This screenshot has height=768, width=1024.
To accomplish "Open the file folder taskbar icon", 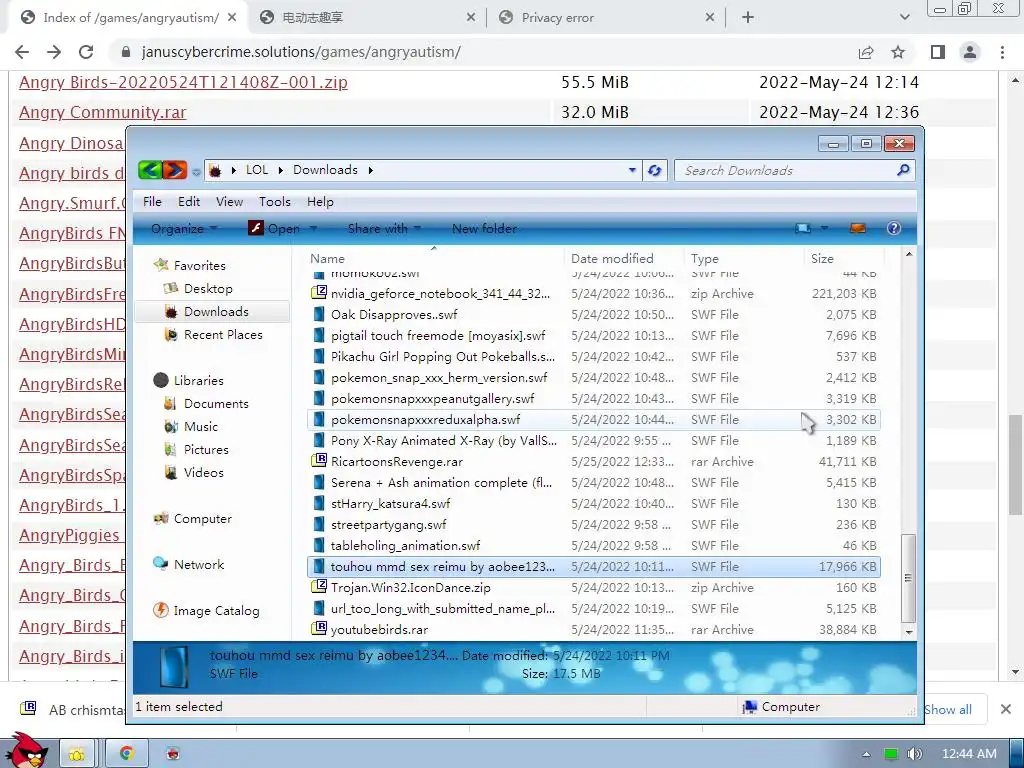I will click(77, 754).
